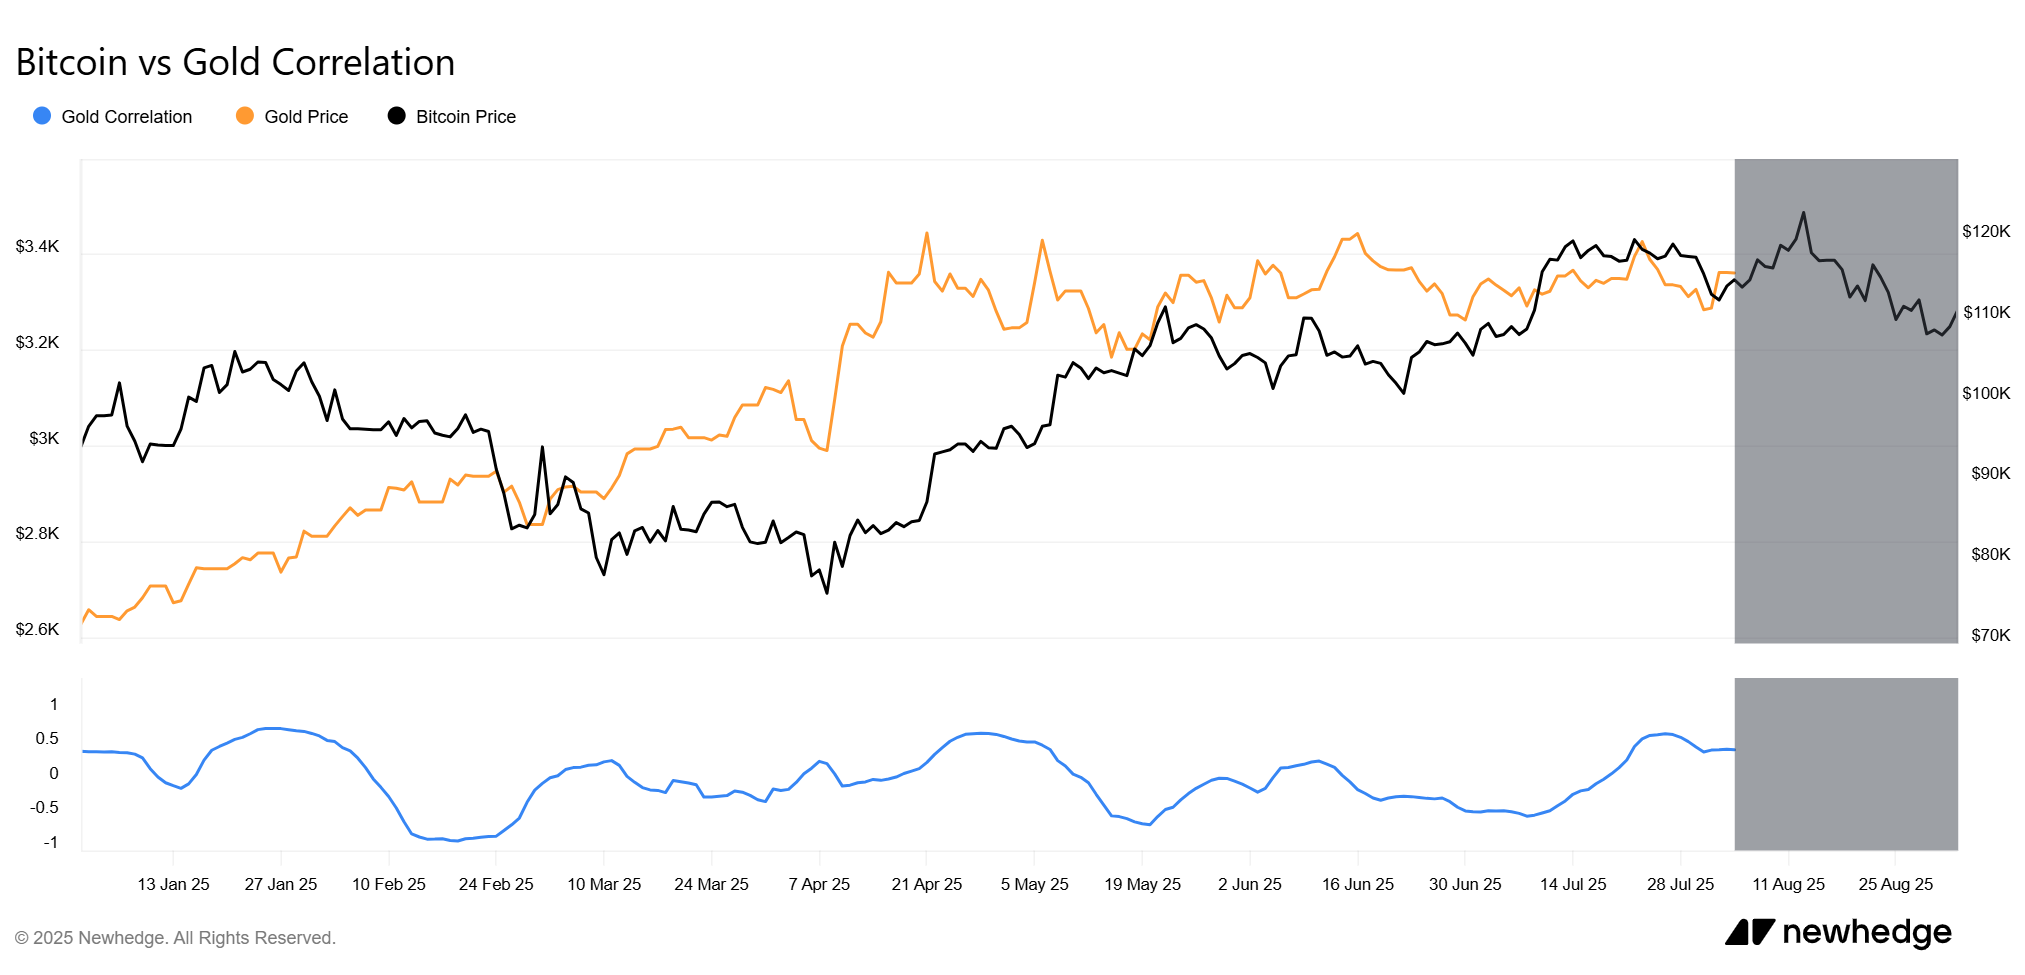The height and width of the screenshot is (975, 2025).
Task: Click the $120K Bitcoin axis label
Action: [1985, 231]
